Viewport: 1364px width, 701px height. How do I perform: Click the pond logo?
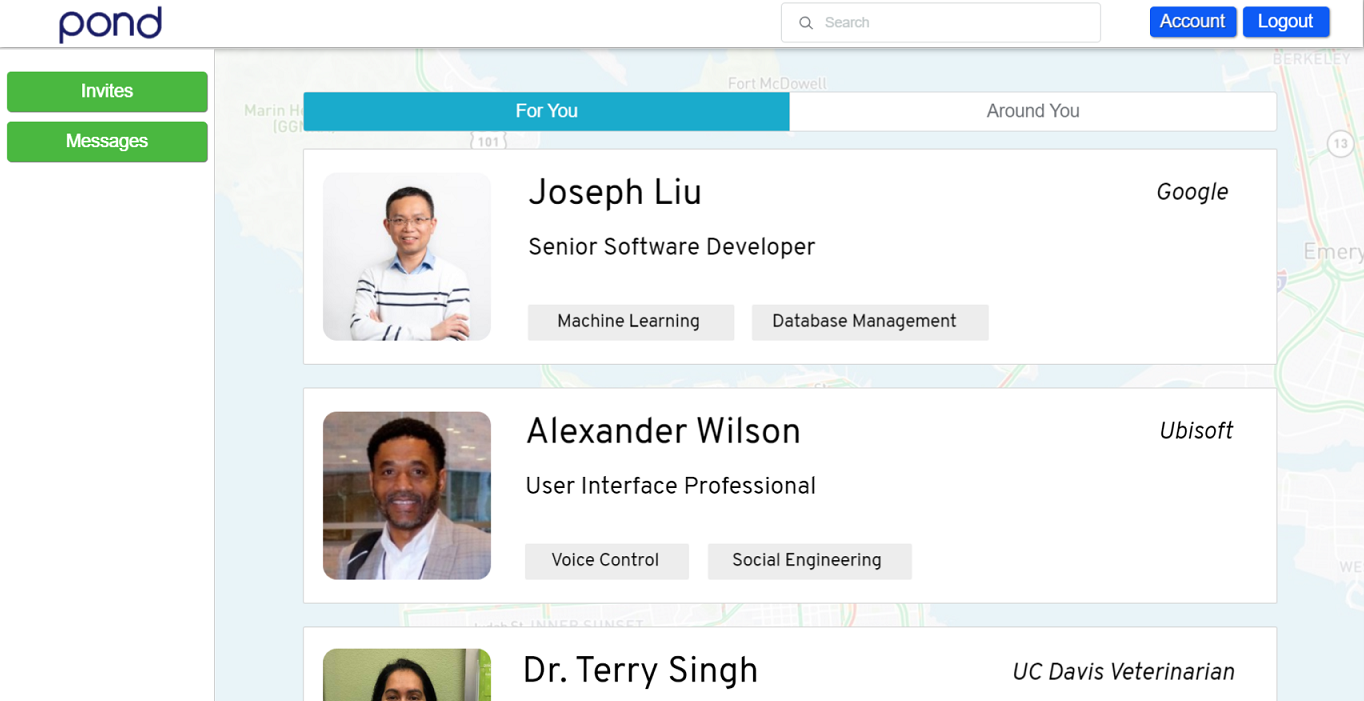pos(110,24)
